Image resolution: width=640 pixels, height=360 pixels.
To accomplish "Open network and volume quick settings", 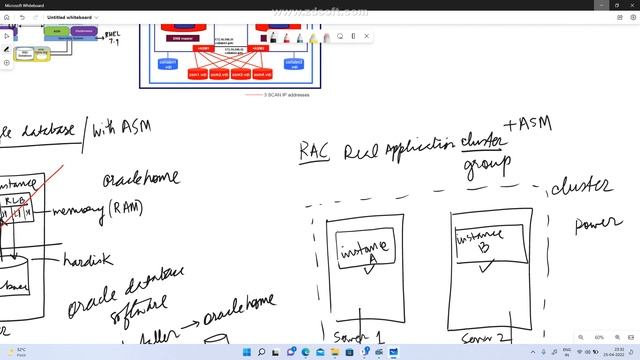I will [x=587, y=352].
